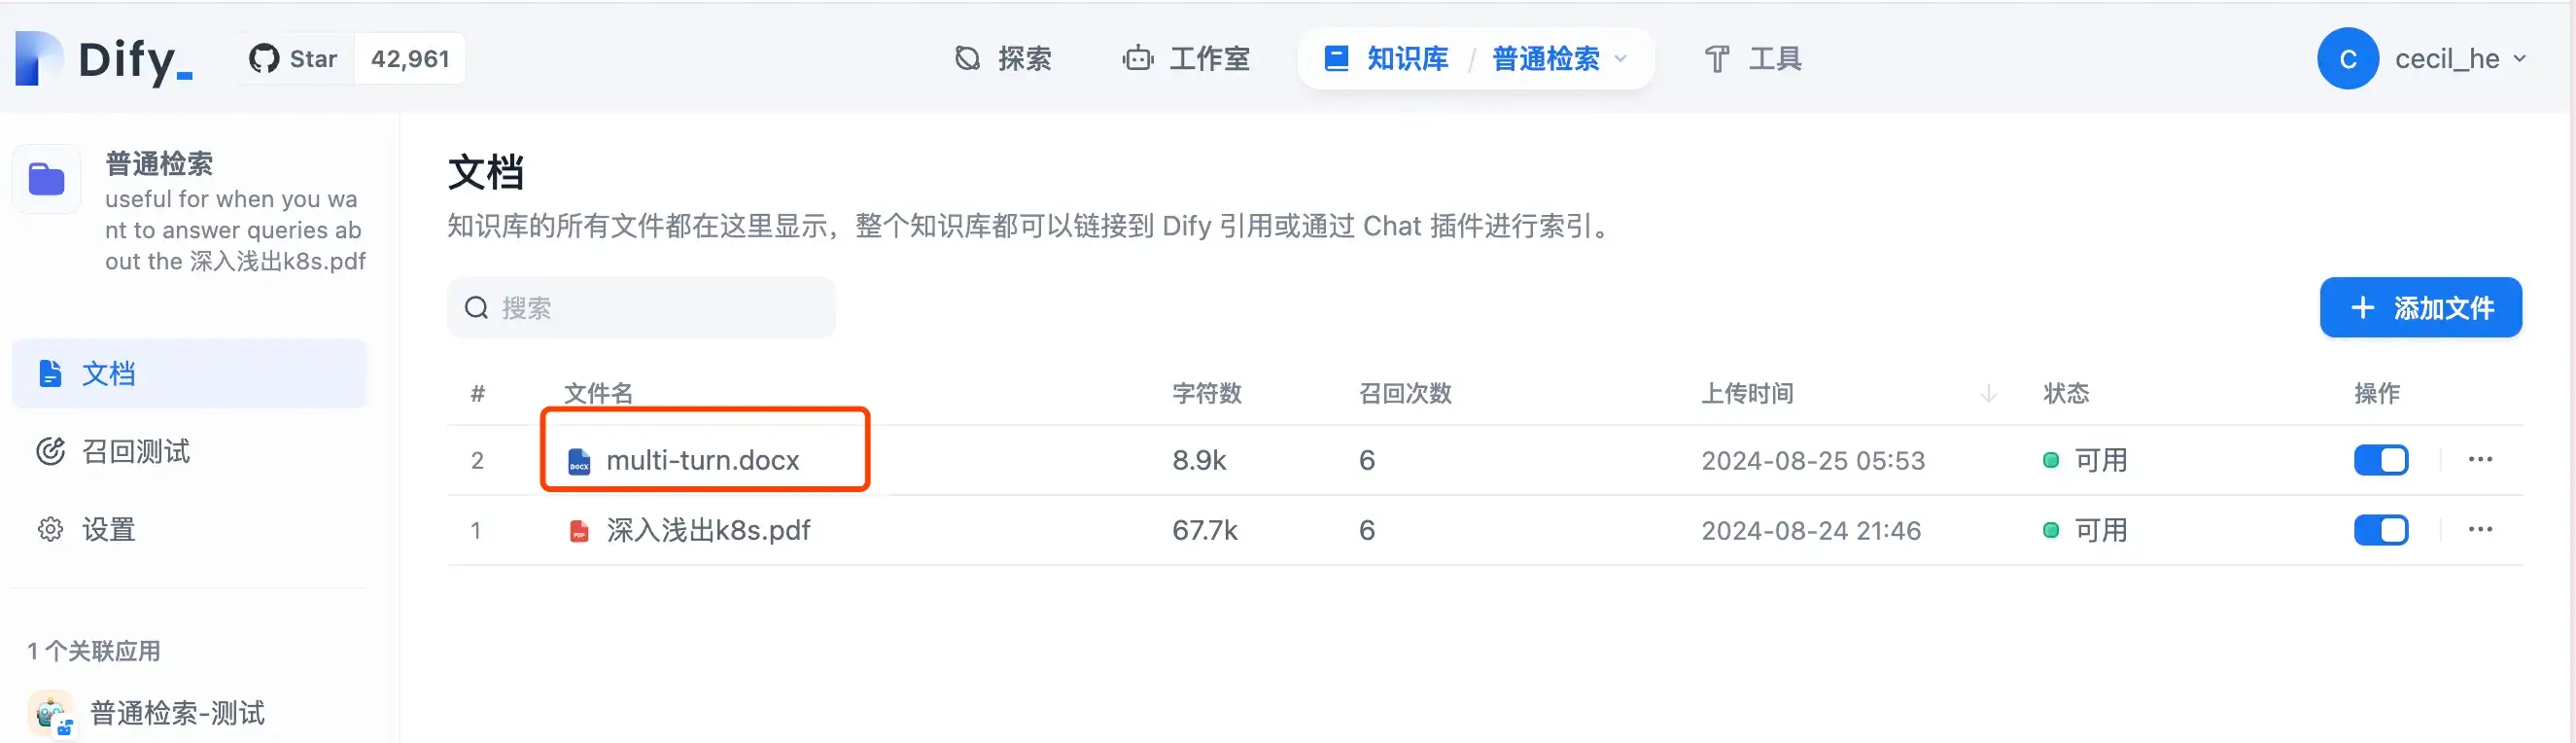Expand the 普通检索 knowledge base dropdown
Screen dimensions: 2576x743
pos(1620,59)
